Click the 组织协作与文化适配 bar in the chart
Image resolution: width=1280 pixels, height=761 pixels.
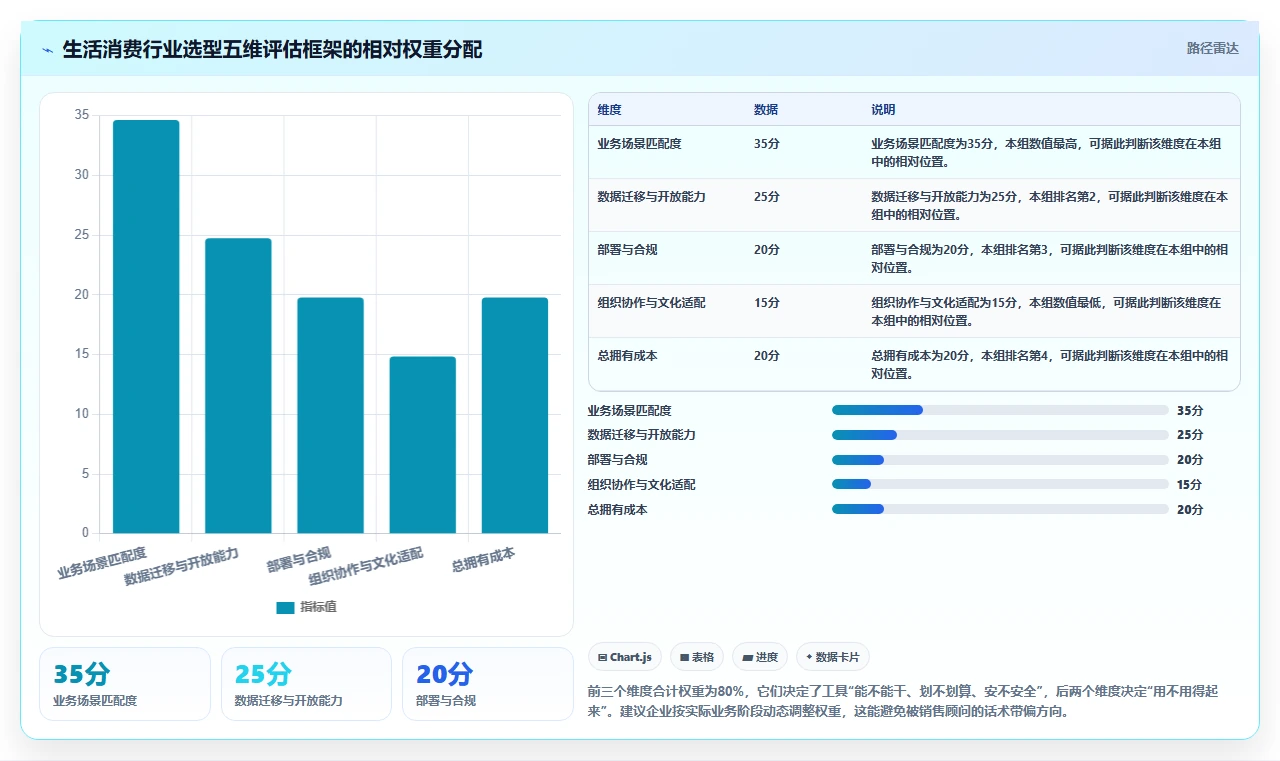[x=422, y=445]
